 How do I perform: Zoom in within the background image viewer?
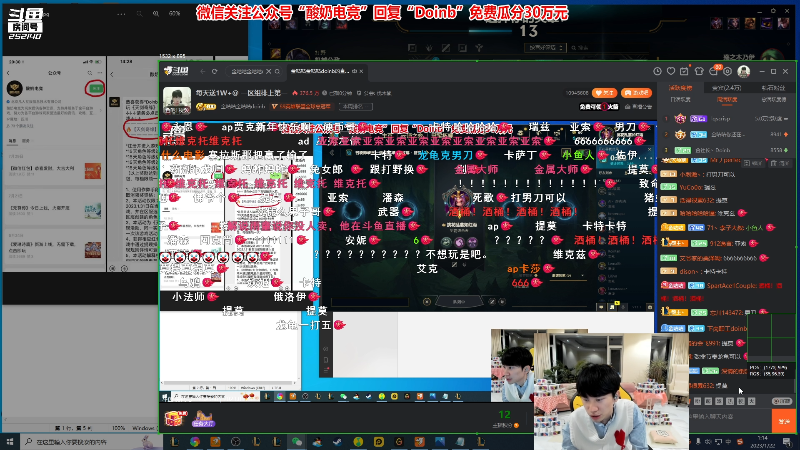156,14
